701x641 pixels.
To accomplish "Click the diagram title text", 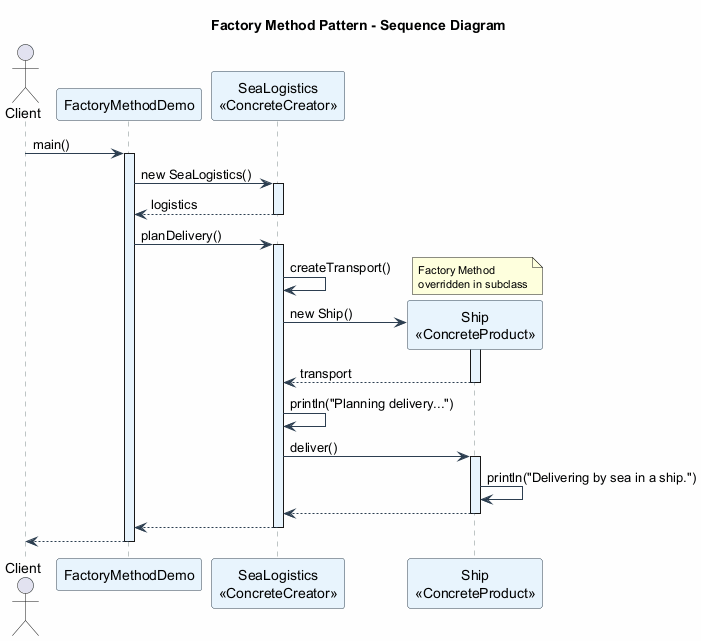I will tap(358, 25).
